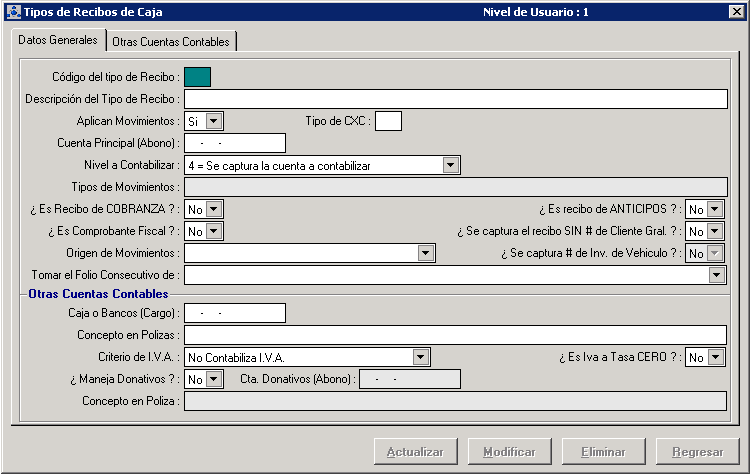
Task: Open the Origen de Movimientos dropdown
Action: tap(426, 253)
